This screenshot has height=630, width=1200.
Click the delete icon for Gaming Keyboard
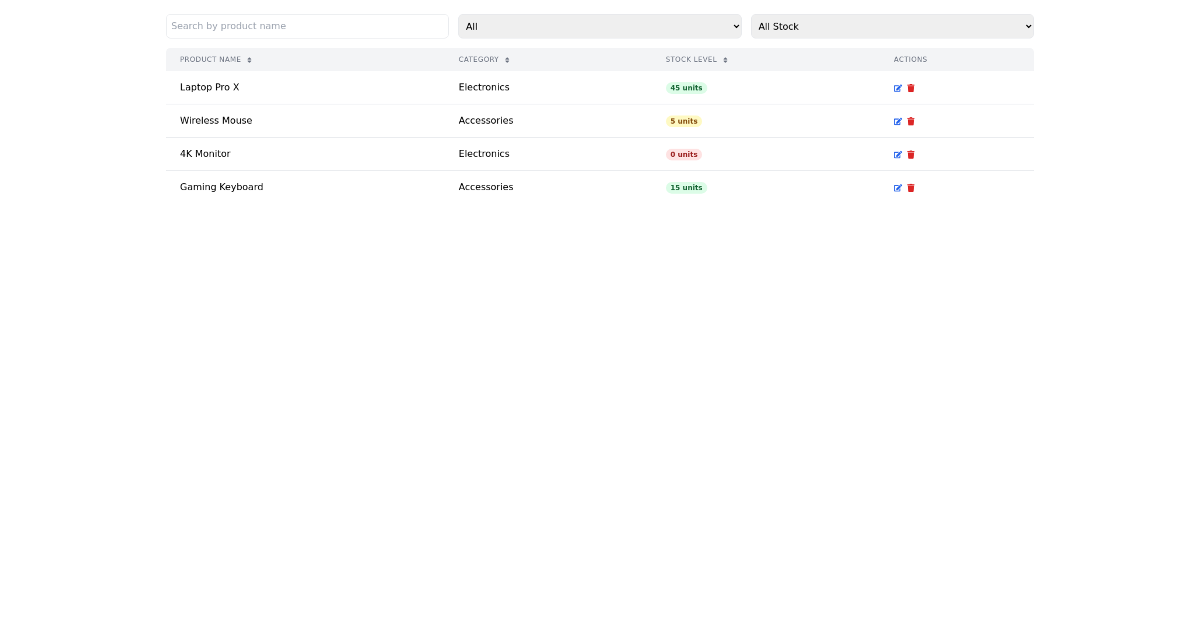(x=910, y=187)
